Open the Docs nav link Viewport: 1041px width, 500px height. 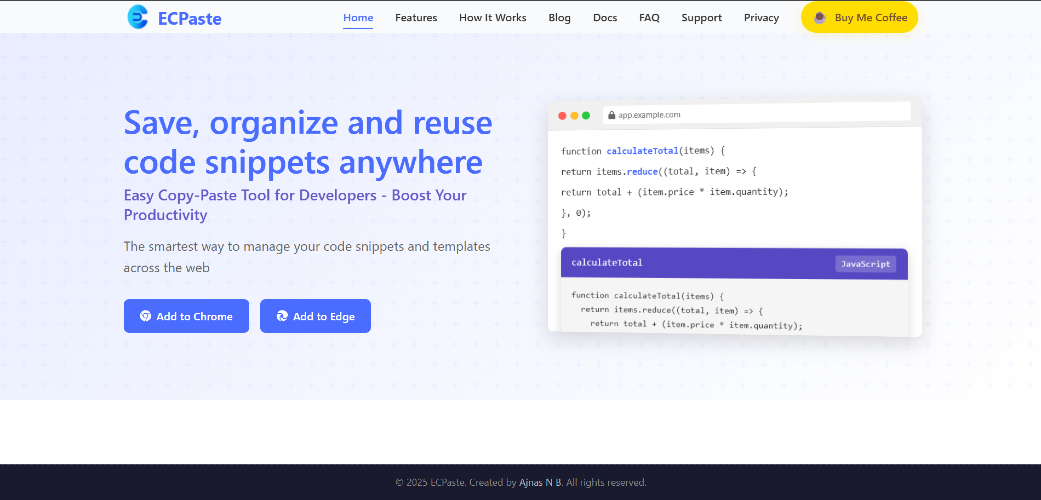click(605, 18)
